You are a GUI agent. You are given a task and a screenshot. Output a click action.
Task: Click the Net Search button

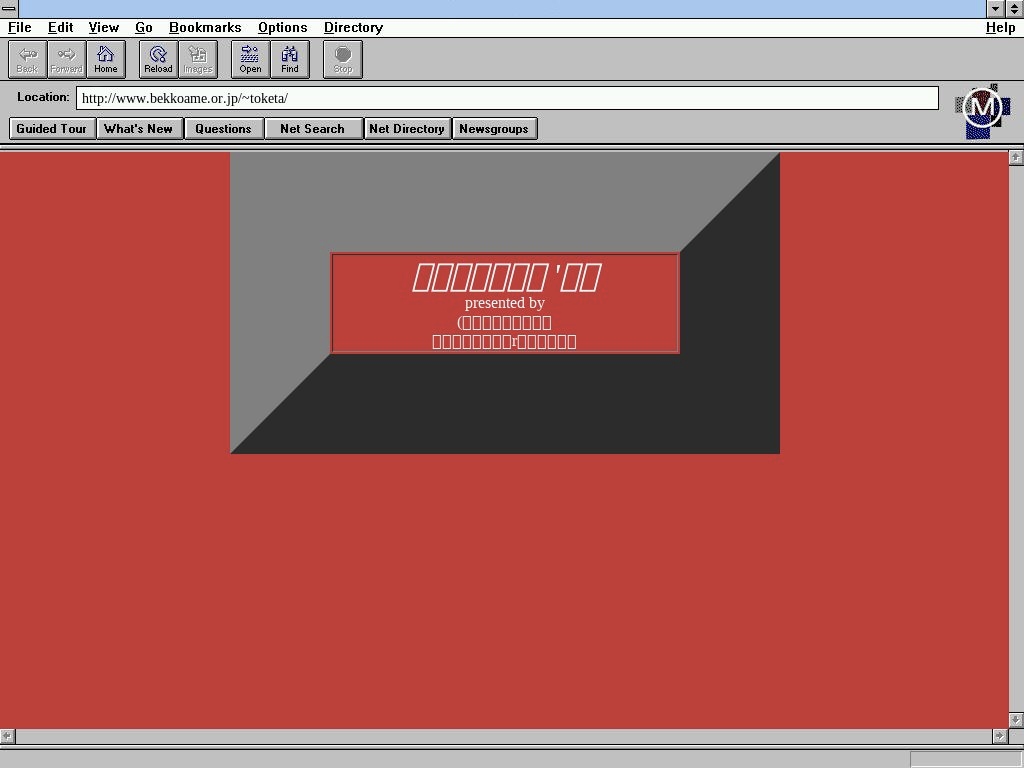(x=312, y=129)
